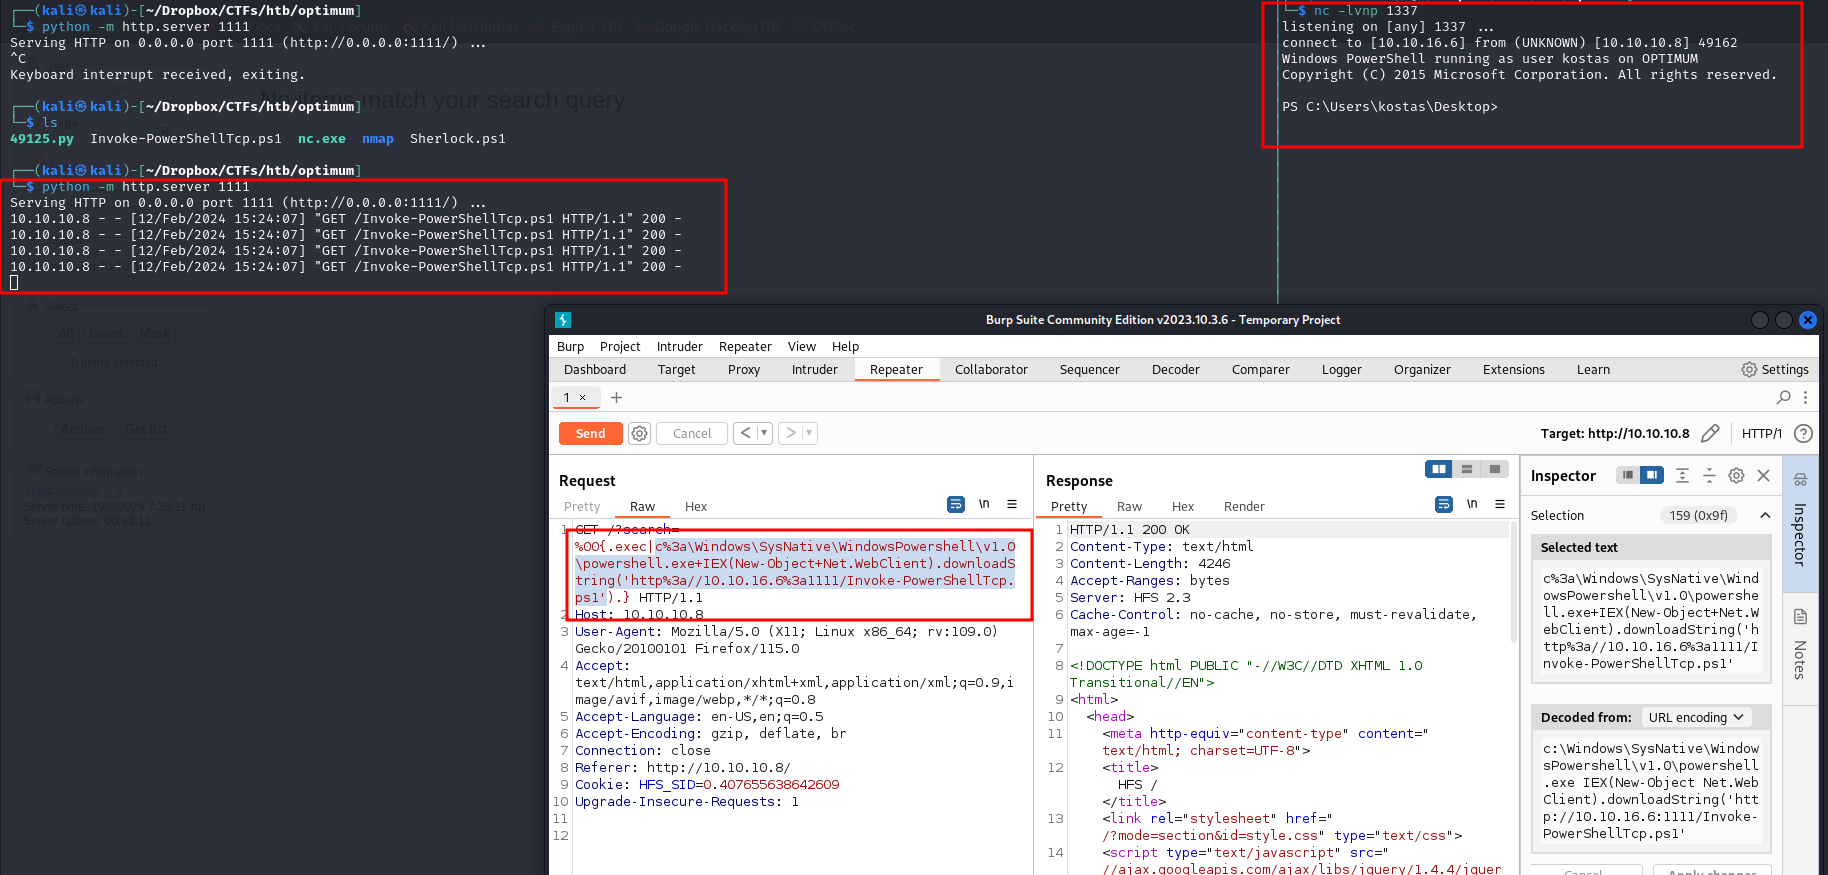Image resolution: width=1828 pixels, height=875 pixels.
Task: Open the Notes sidebar panel
Action: pyautogui.click(x=1800, y=646)
